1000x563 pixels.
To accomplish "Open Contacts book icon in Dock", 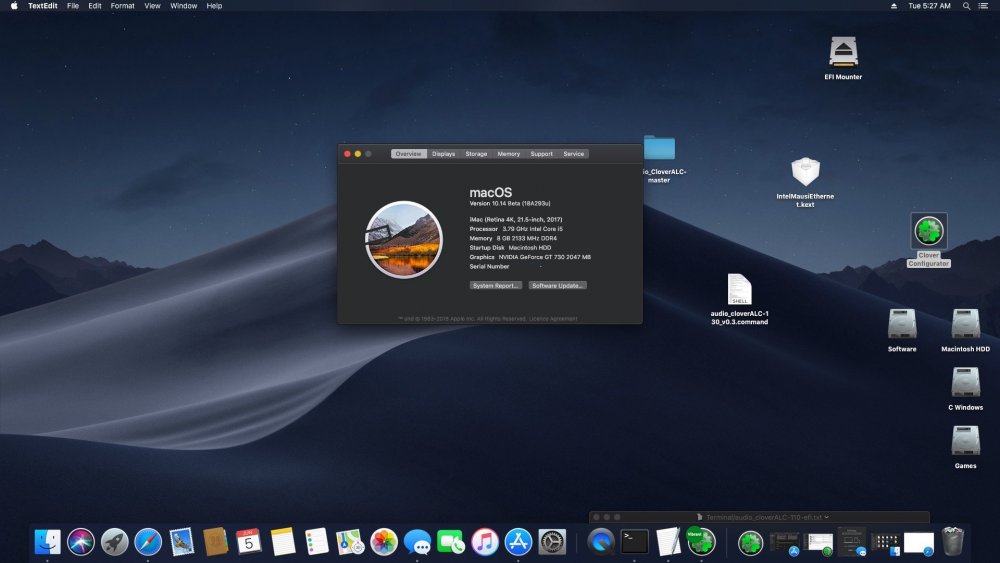I will tap(216, 543).
